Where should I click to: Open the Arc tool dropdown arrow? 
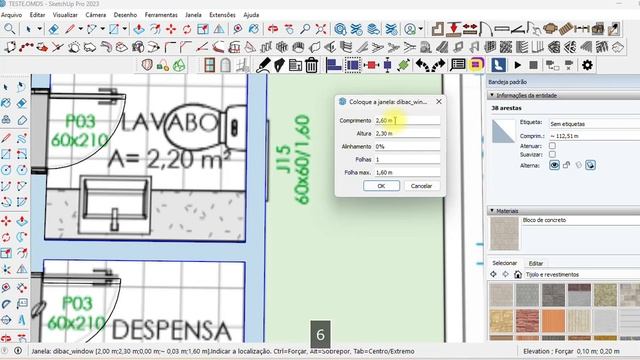[x=102, y=29]
